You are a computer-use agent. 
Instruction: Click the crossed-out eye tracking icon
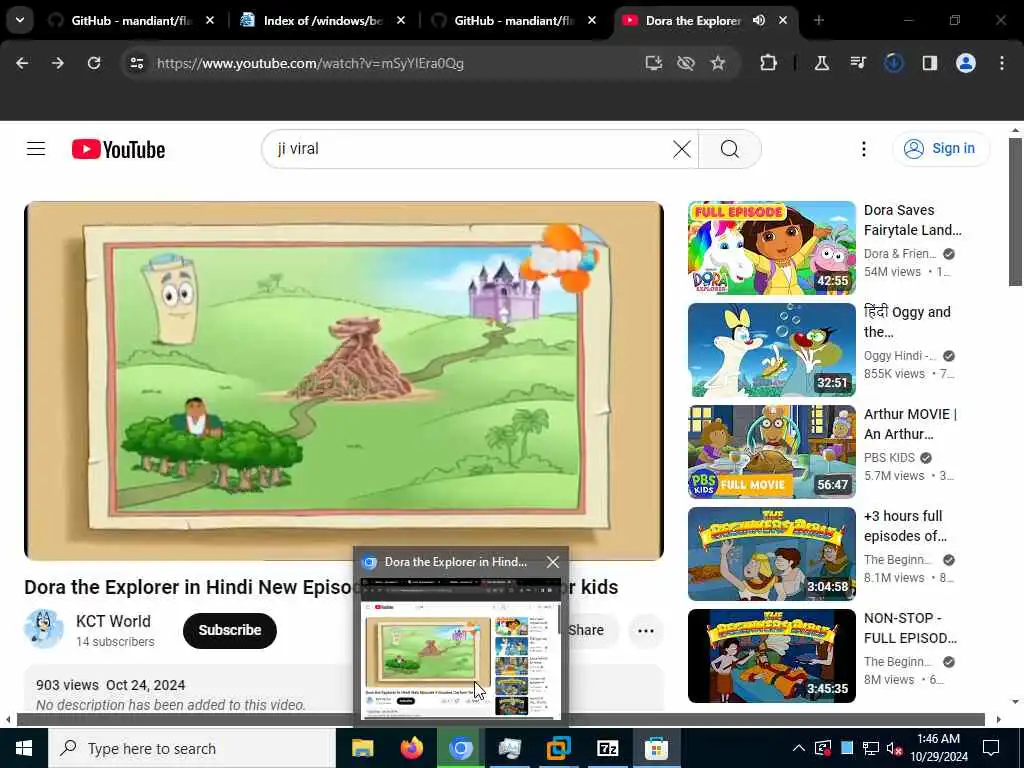(x=685, y=63)
